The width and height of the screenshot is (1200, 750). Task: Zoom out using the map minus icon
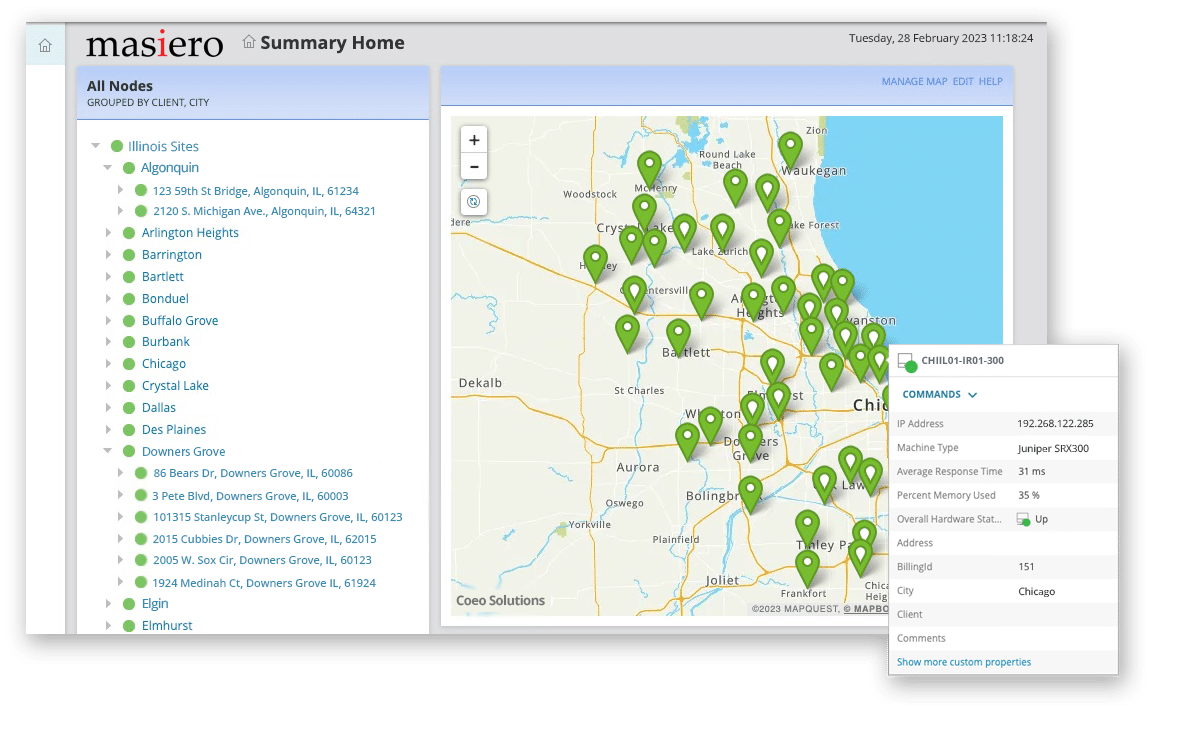473,166
